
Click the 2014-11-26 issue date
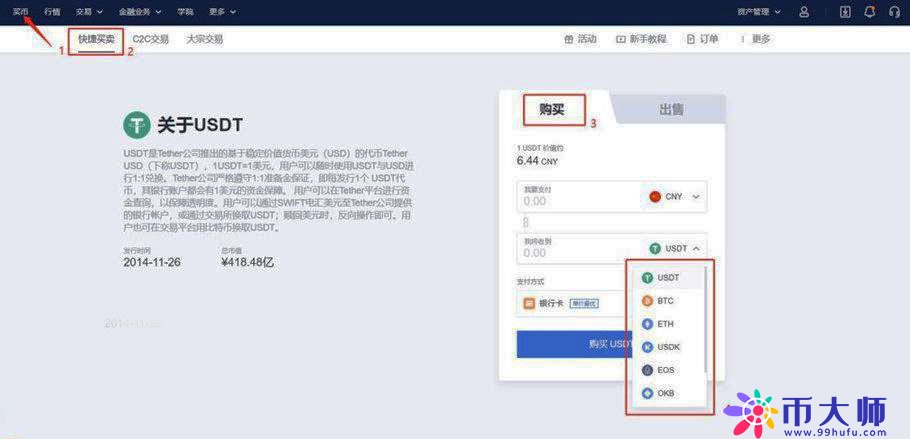pyautogui.click(x=152, y=262)
